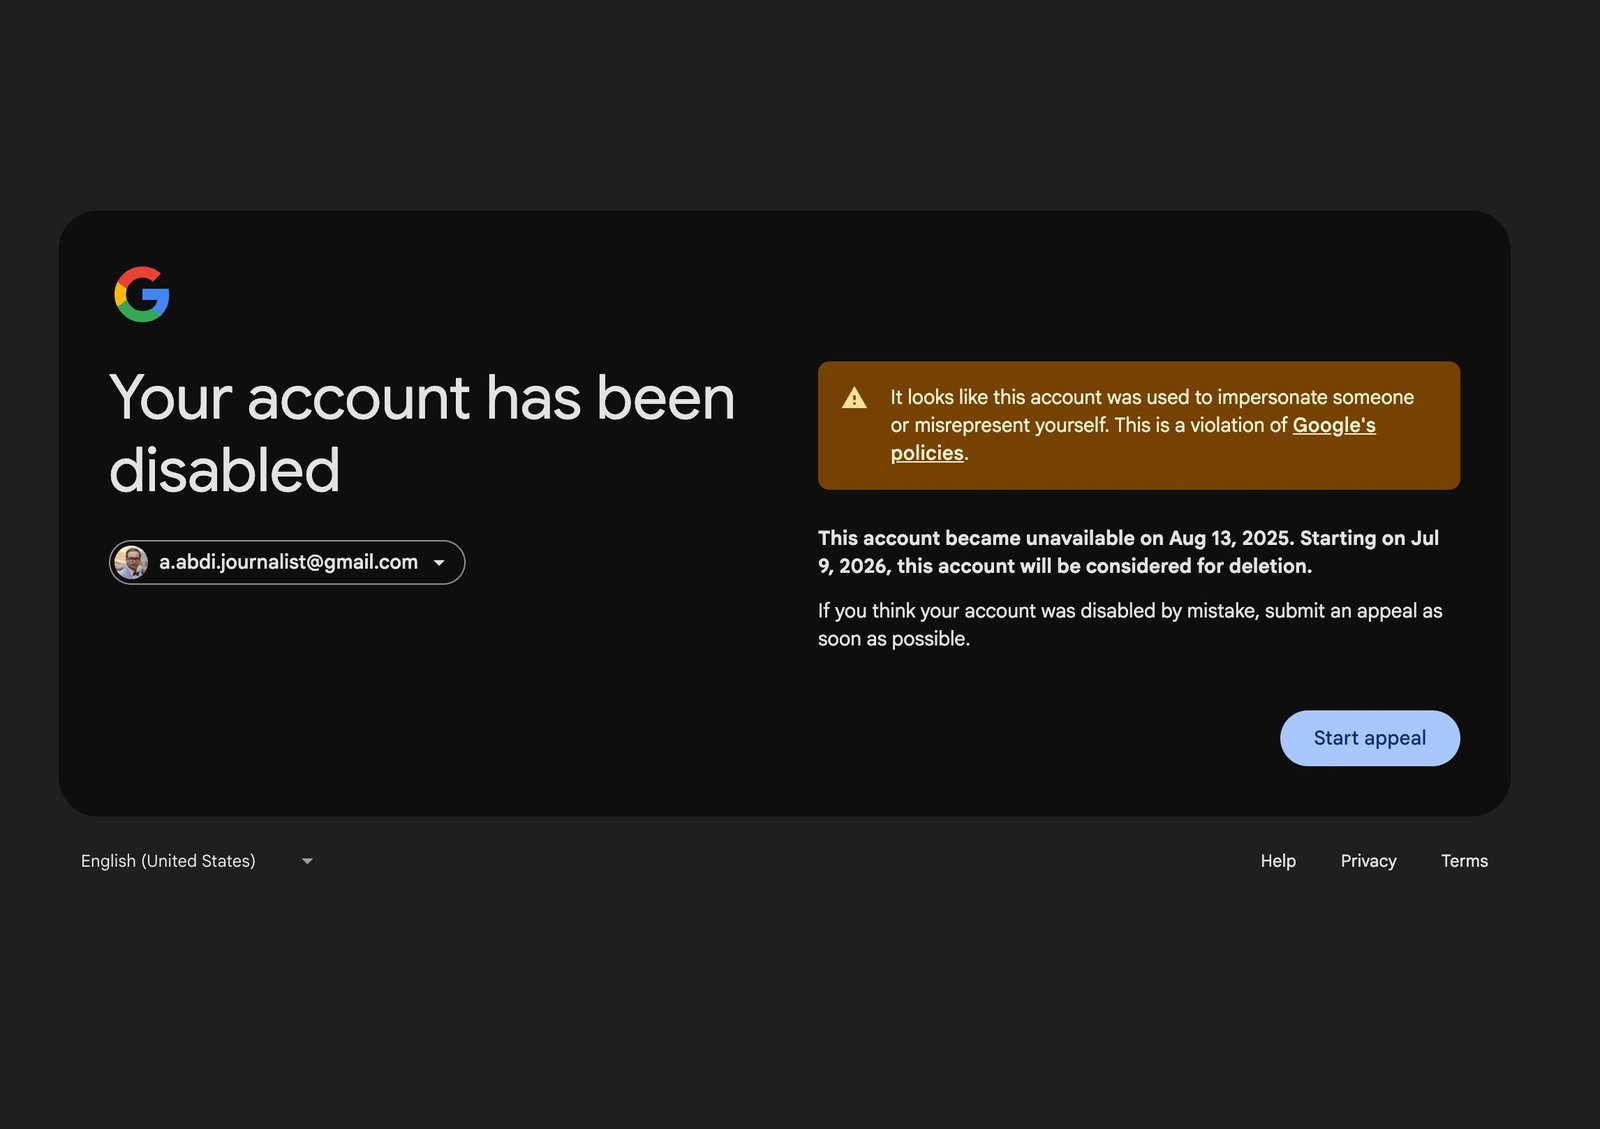Screen dimensions: 1600x1129
Task: Open the Help footer link
Action: (x=1277, y=861)
